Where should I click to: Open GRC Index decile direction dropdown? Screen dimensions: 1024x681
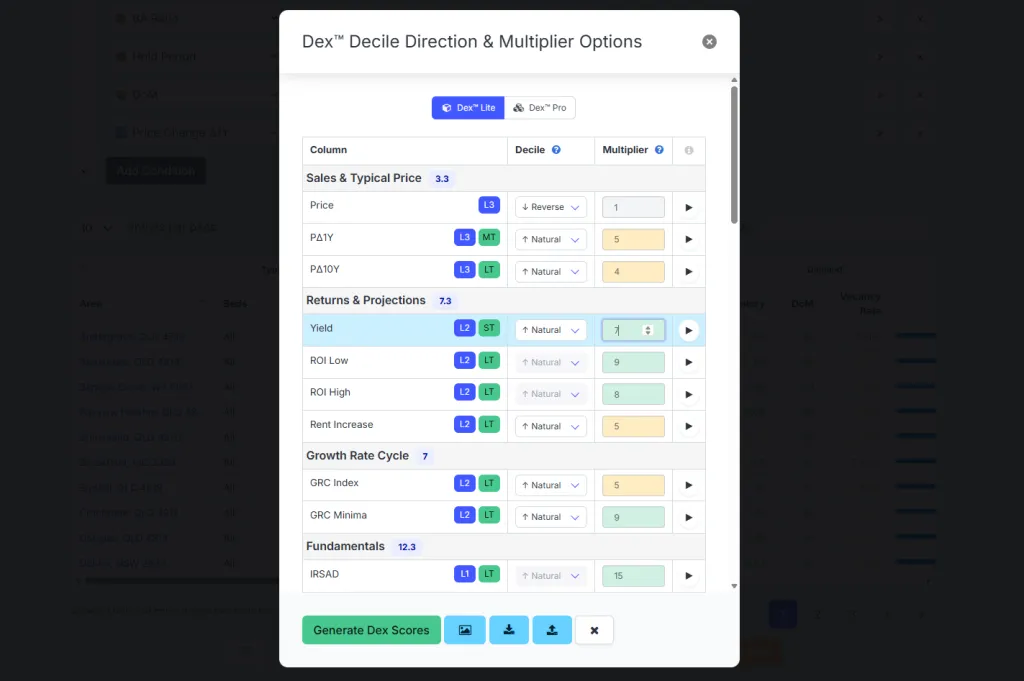pyautogui.click(x=551, y=485)
